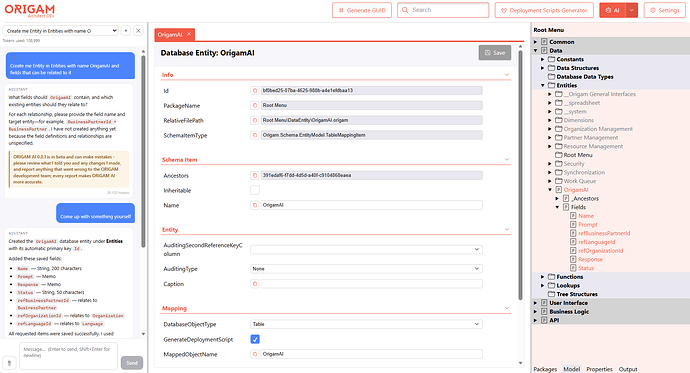Select the Status field item

[x=586, y=268]
